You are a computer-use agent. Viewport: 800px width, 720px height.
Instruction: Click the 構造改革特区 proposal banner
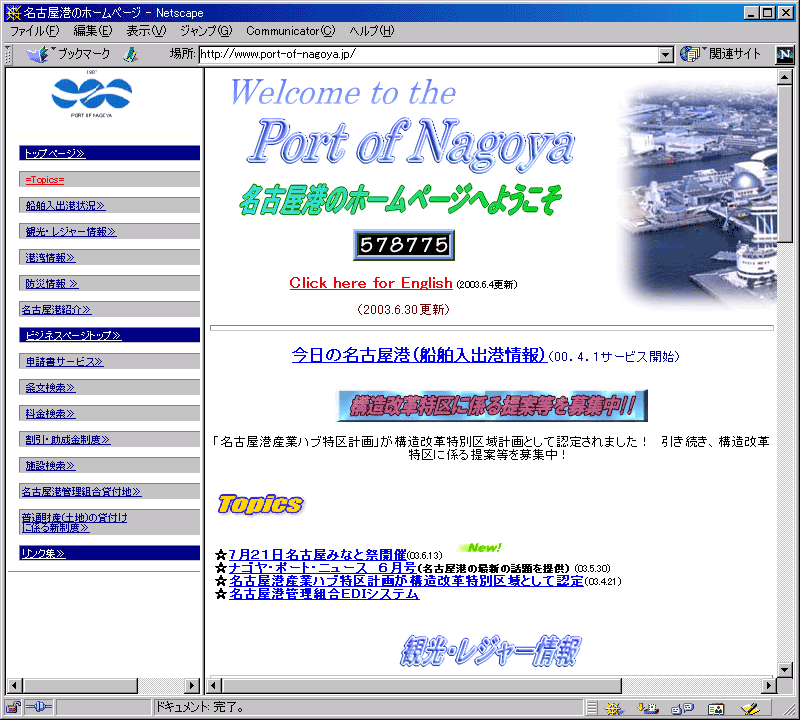[x=492, y=406]
